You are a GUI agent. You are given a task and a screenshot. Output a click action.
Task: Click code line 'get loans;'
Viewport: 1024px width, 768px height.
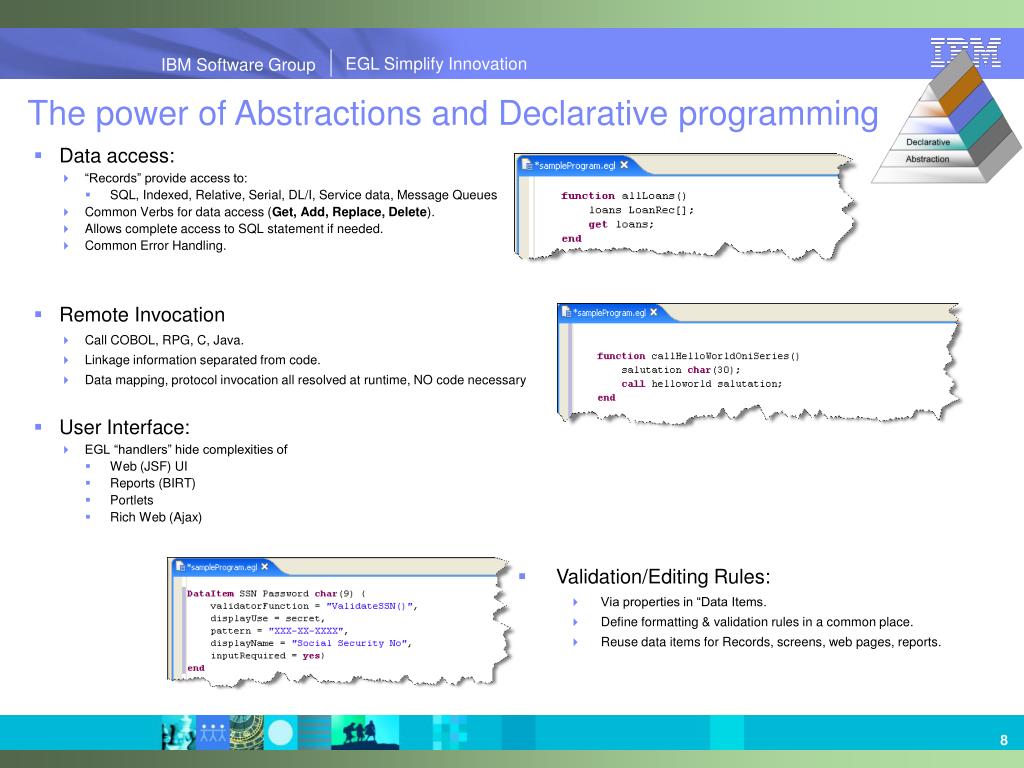click(x=621, y=225)
